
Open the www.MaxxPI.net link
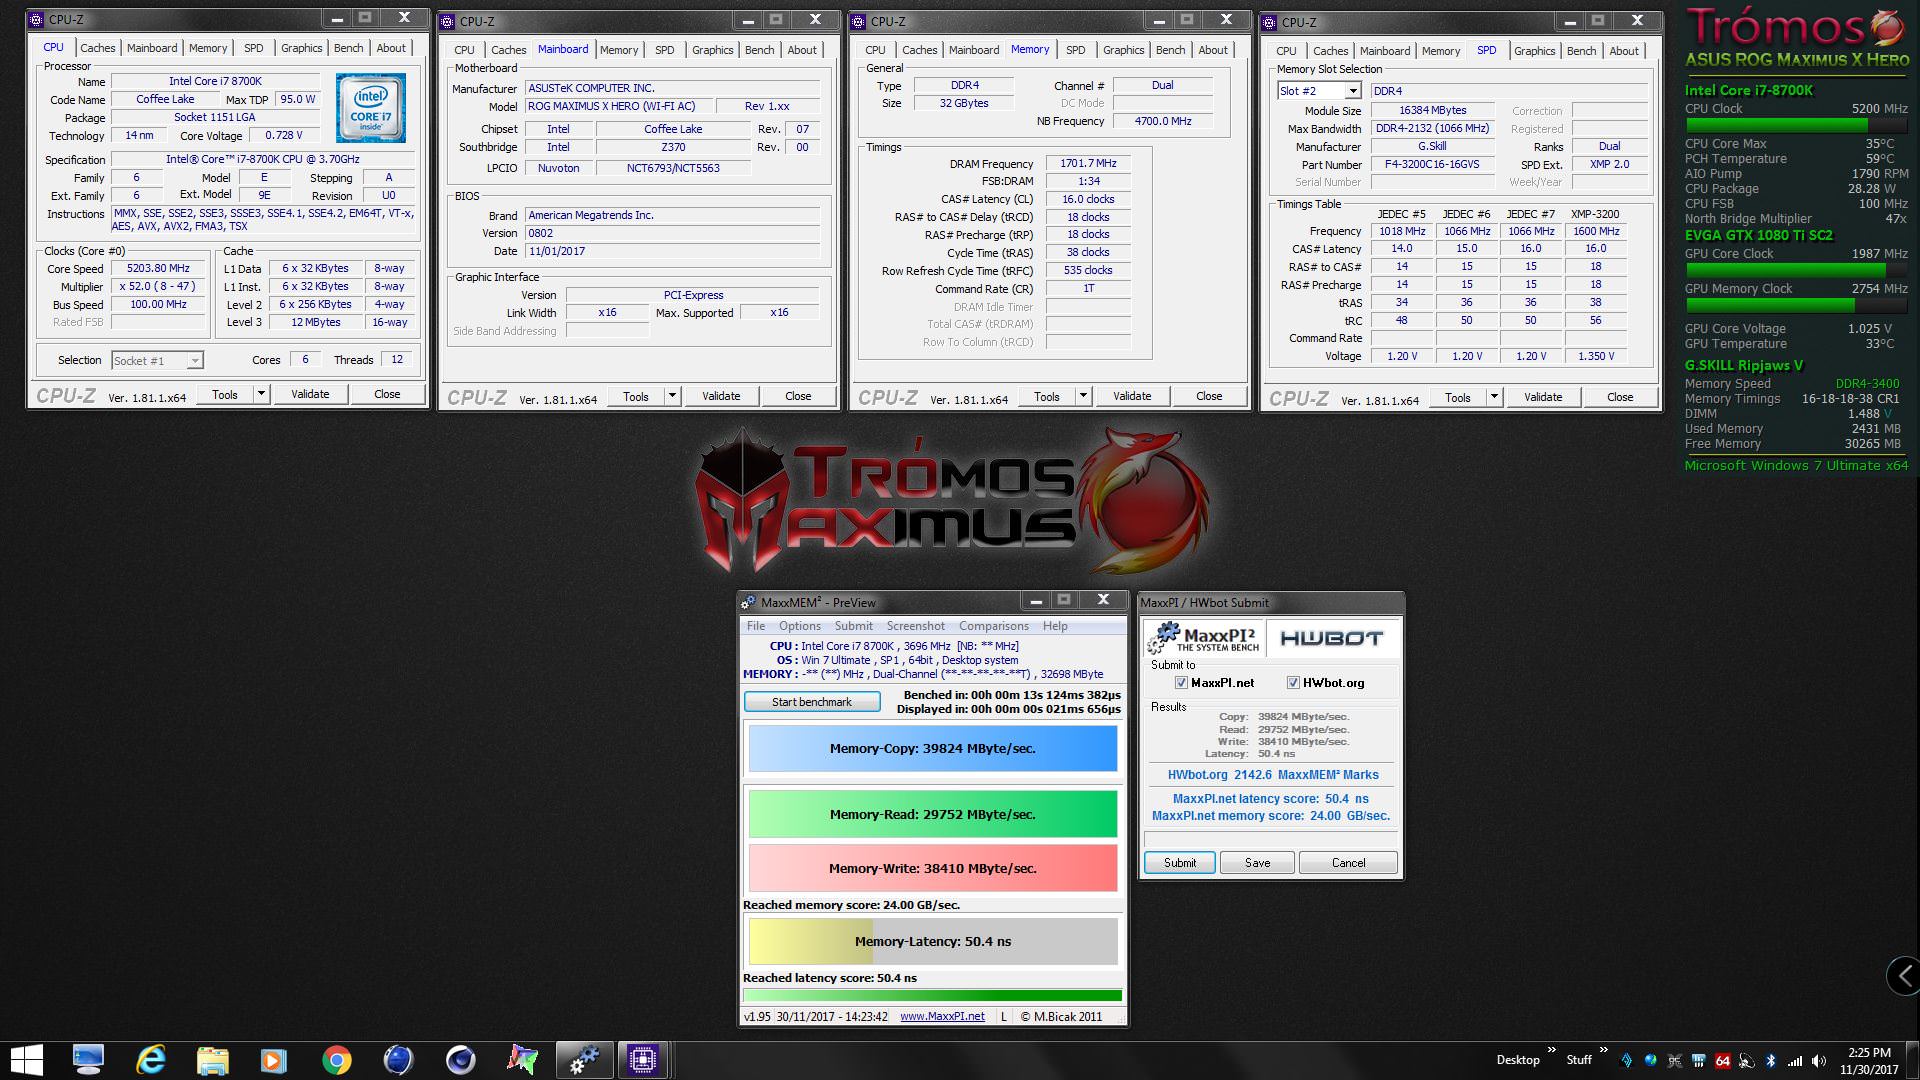[942, 1016]
